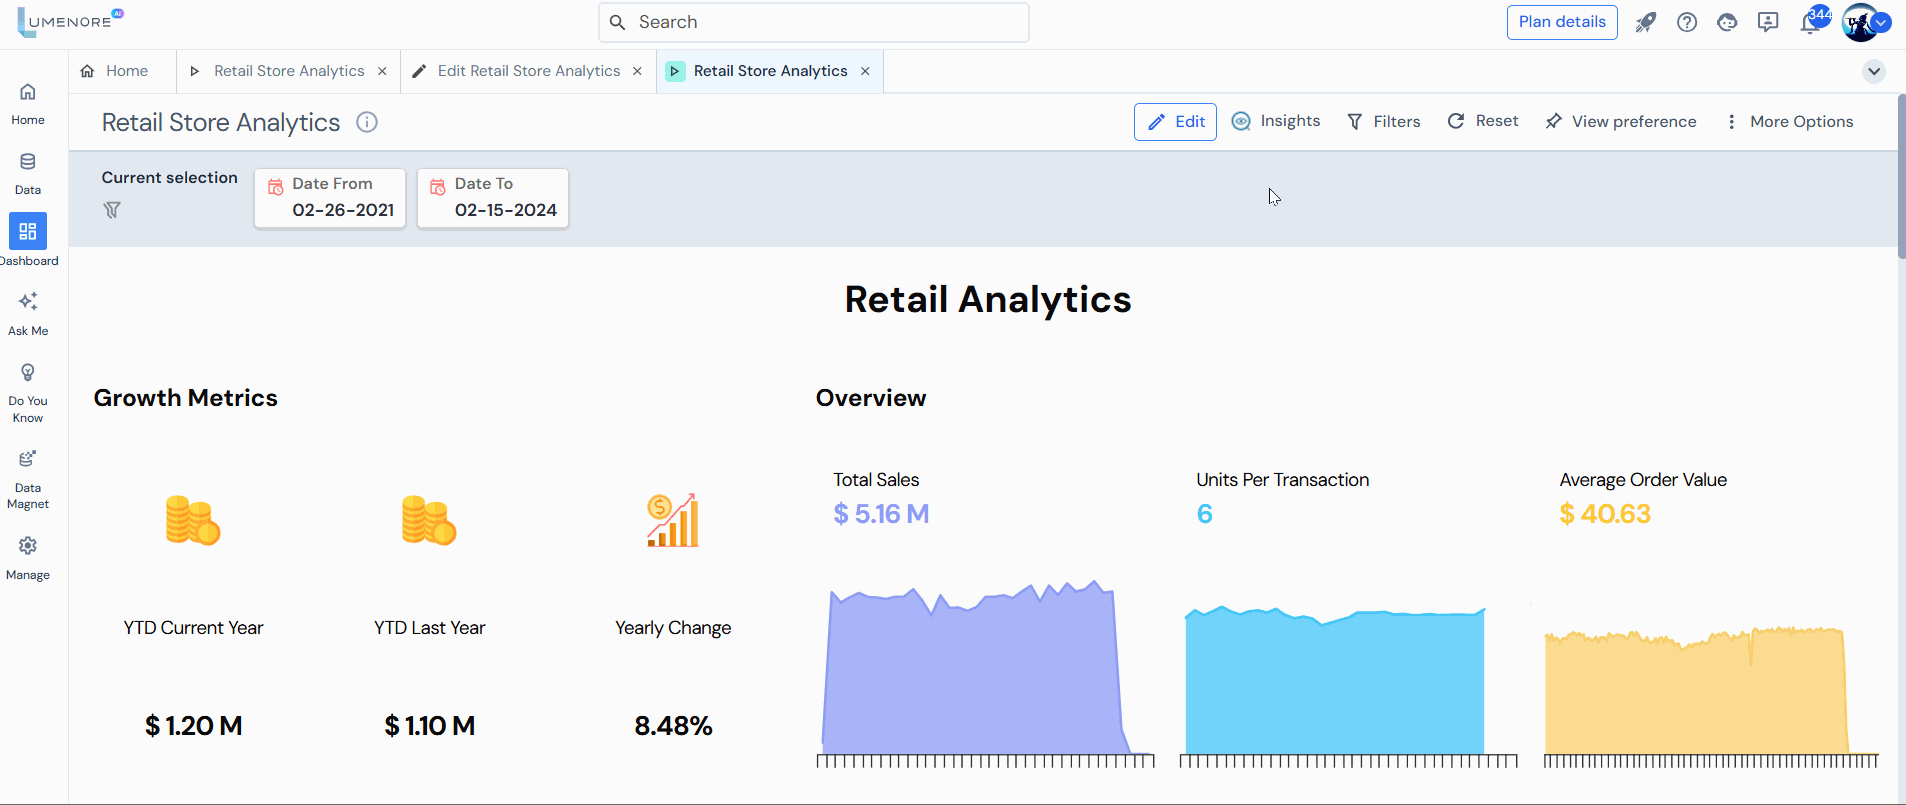
Task: Open the notifications bell
Action: [1810, 23]
